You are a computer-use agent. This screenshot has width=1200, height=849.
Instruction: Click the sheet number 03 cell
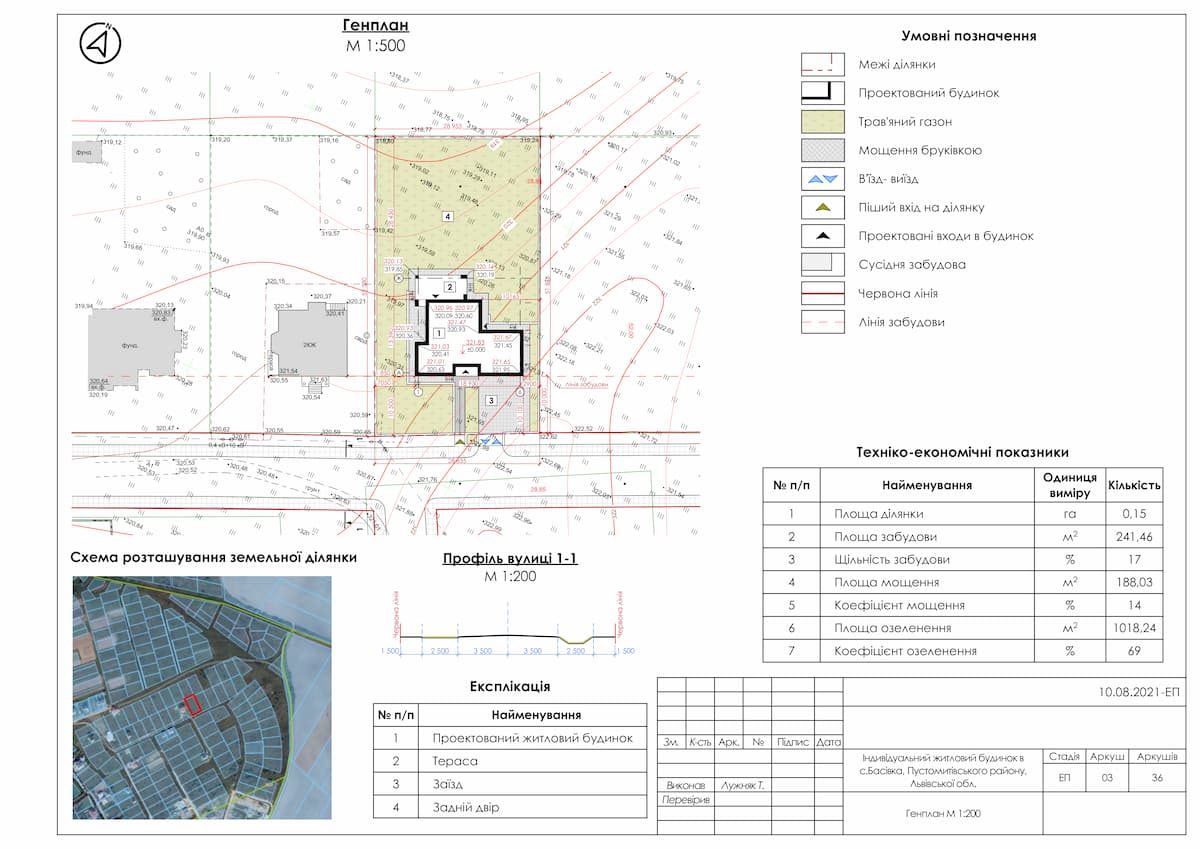coord(1107,778)
